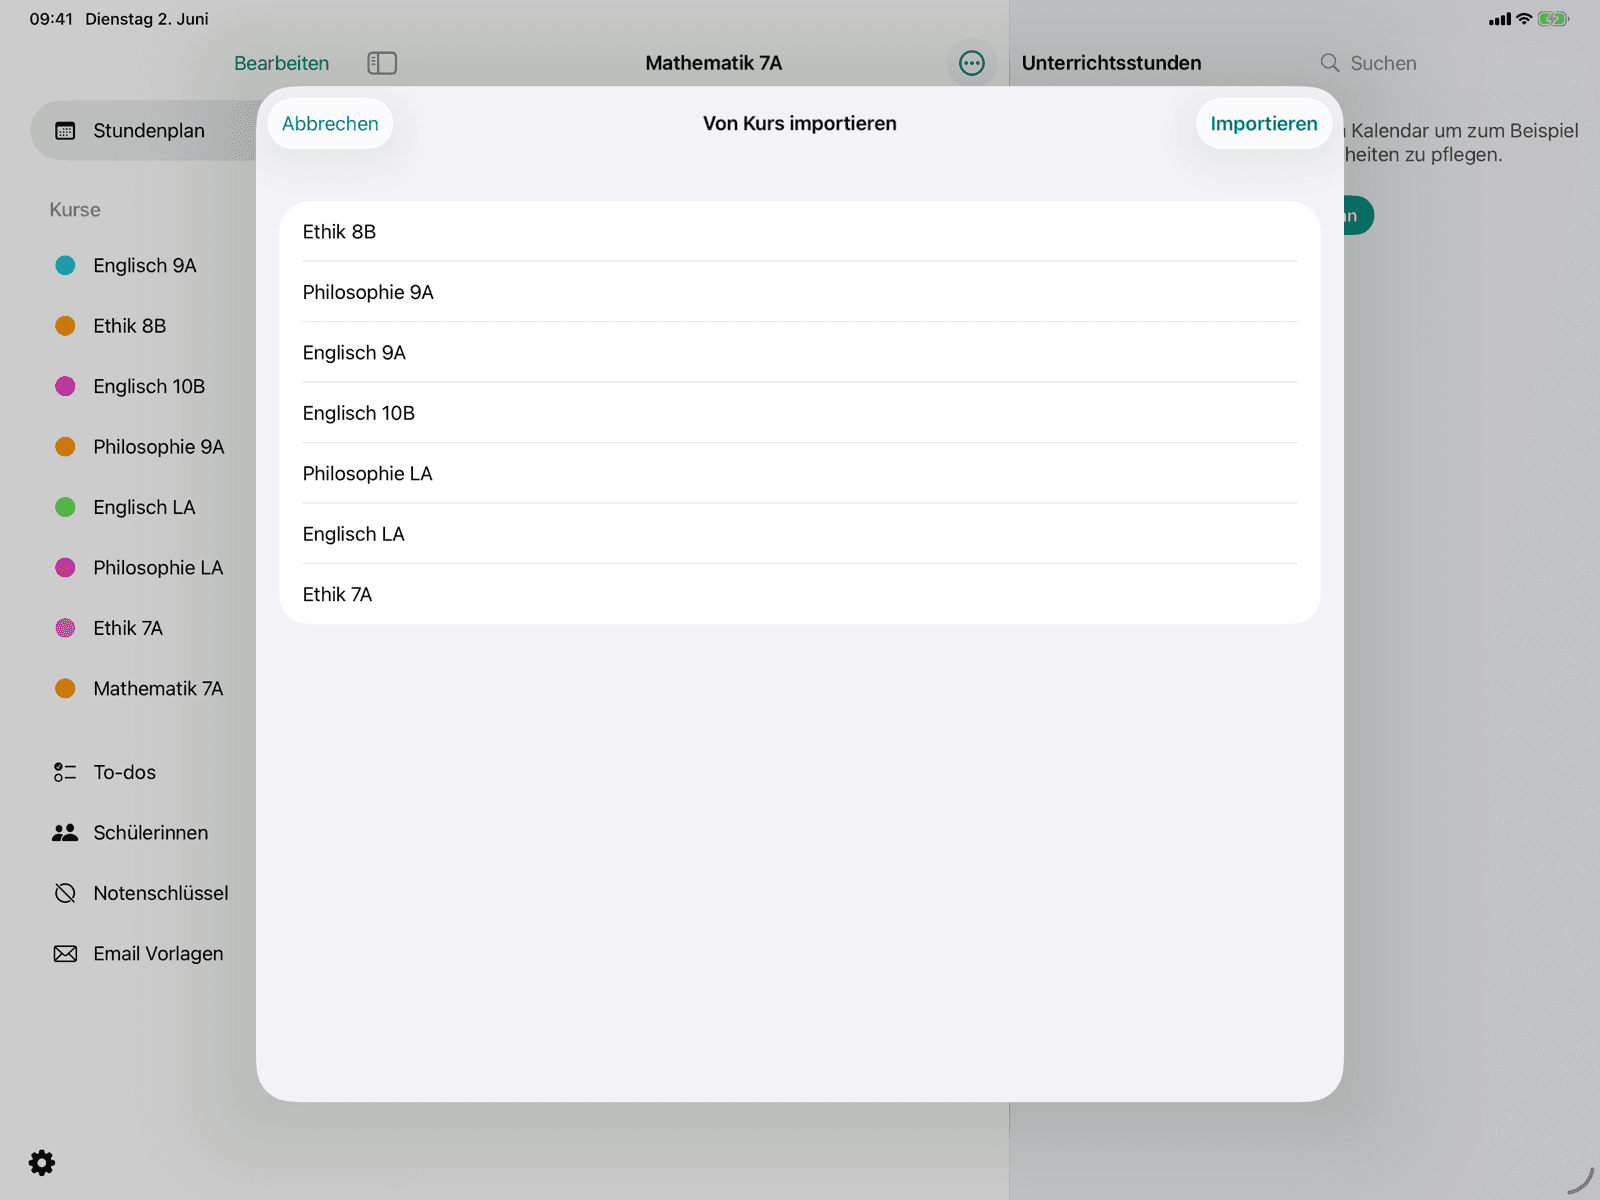
Task: Check the battery status icon
Action: point(1553,19)
